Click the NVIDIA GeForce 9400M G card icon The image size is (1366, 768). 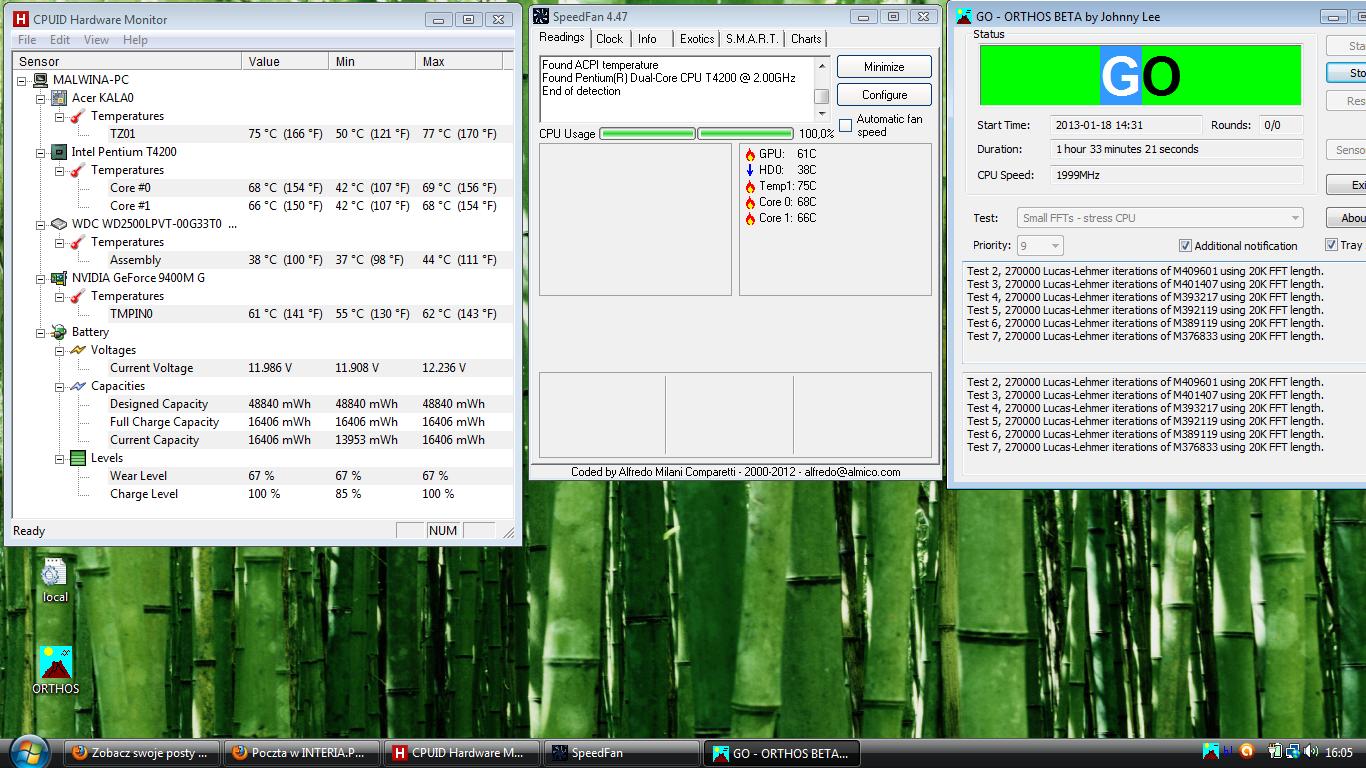59,278
